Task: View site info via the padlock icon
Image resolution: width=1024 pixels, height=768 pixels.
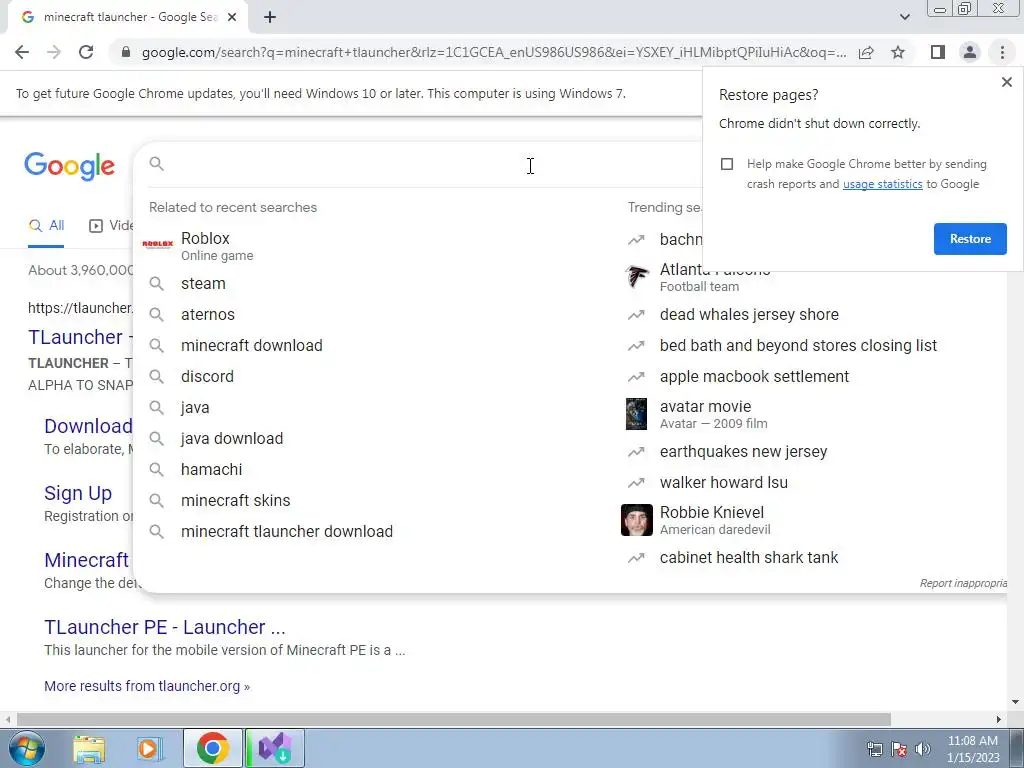Action: 126,52
